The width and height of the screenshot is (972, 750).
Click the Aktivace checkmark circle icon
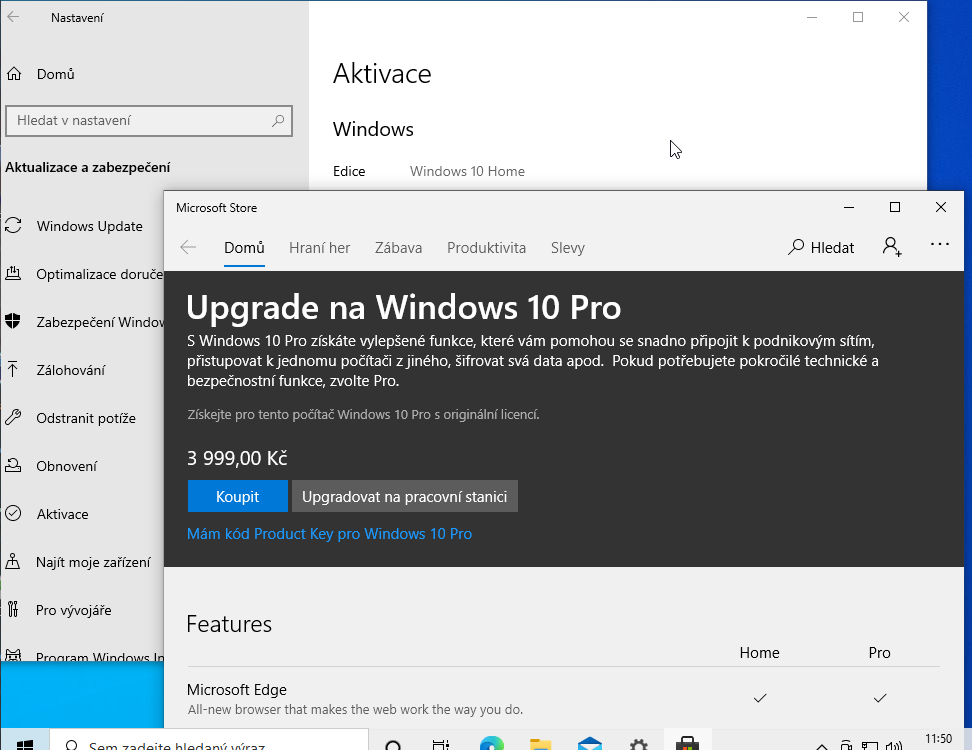point(13,513)
